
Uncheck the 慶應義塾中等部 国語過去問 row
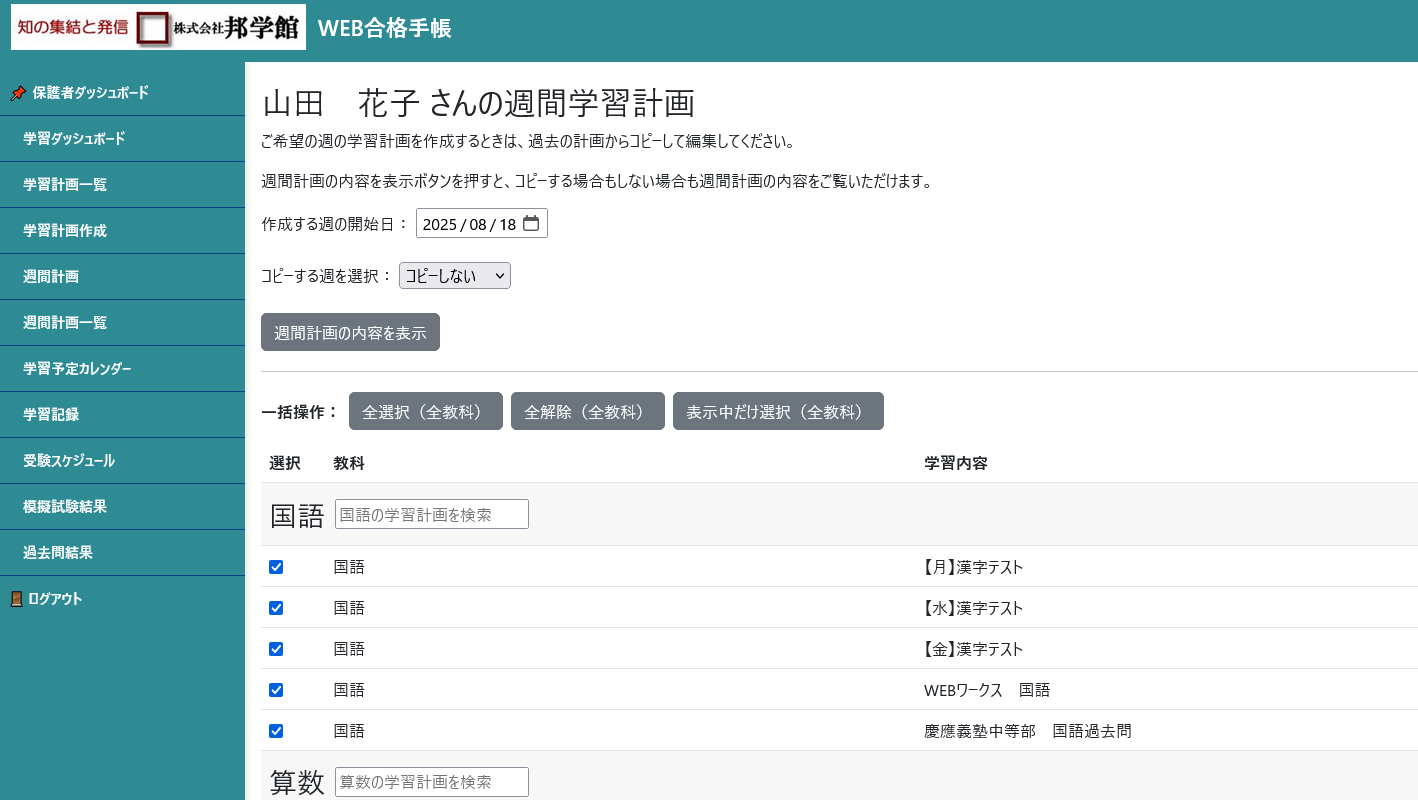point(276,731)
